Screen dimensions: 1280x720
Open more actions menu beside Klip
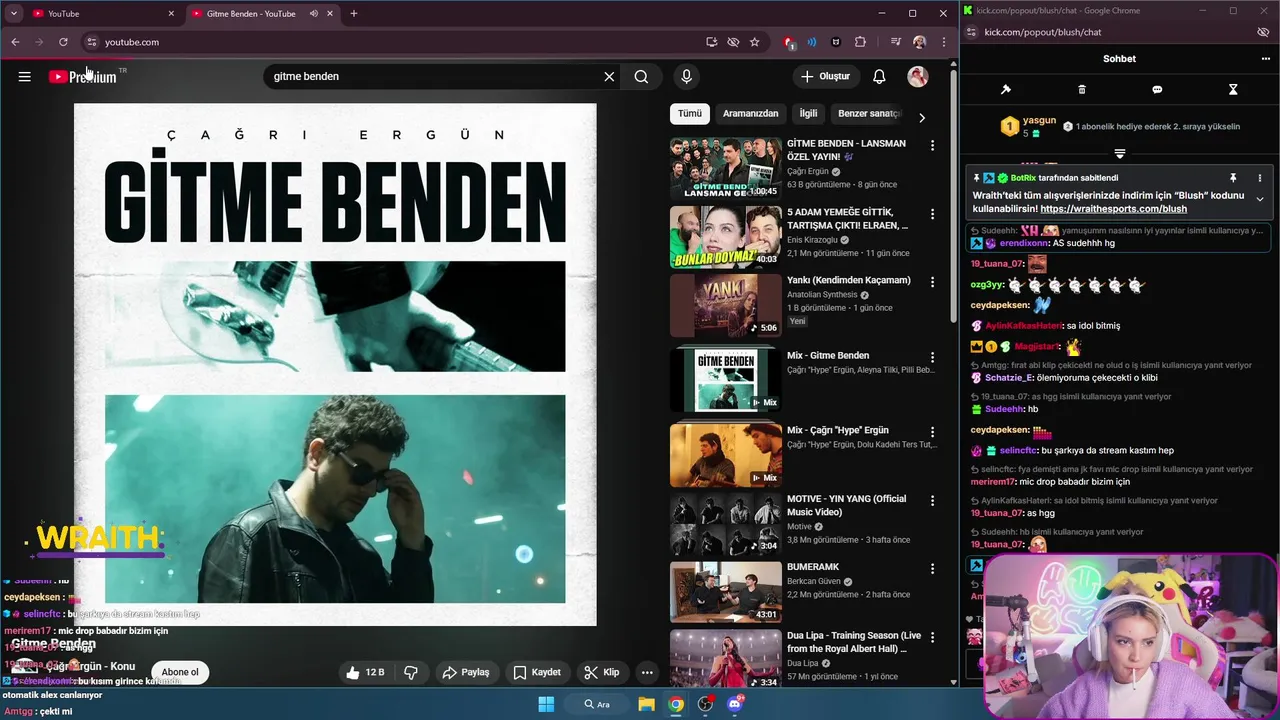click(x=647, y=672)
